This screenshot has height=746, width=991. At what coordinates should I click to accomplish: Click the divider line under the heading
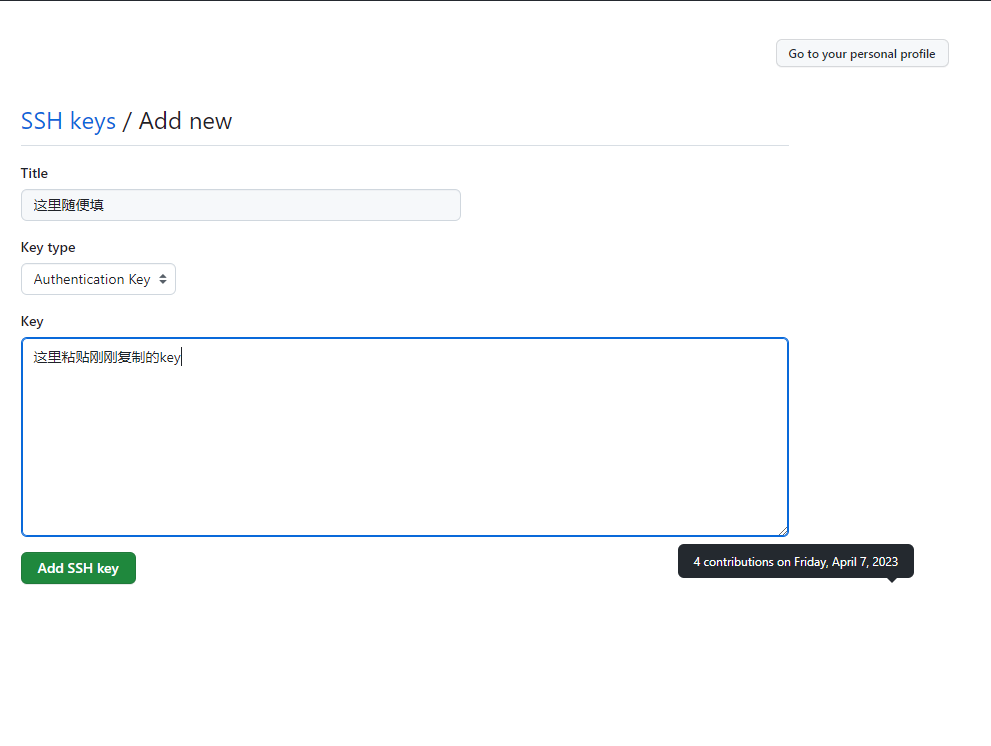(404, 145)
